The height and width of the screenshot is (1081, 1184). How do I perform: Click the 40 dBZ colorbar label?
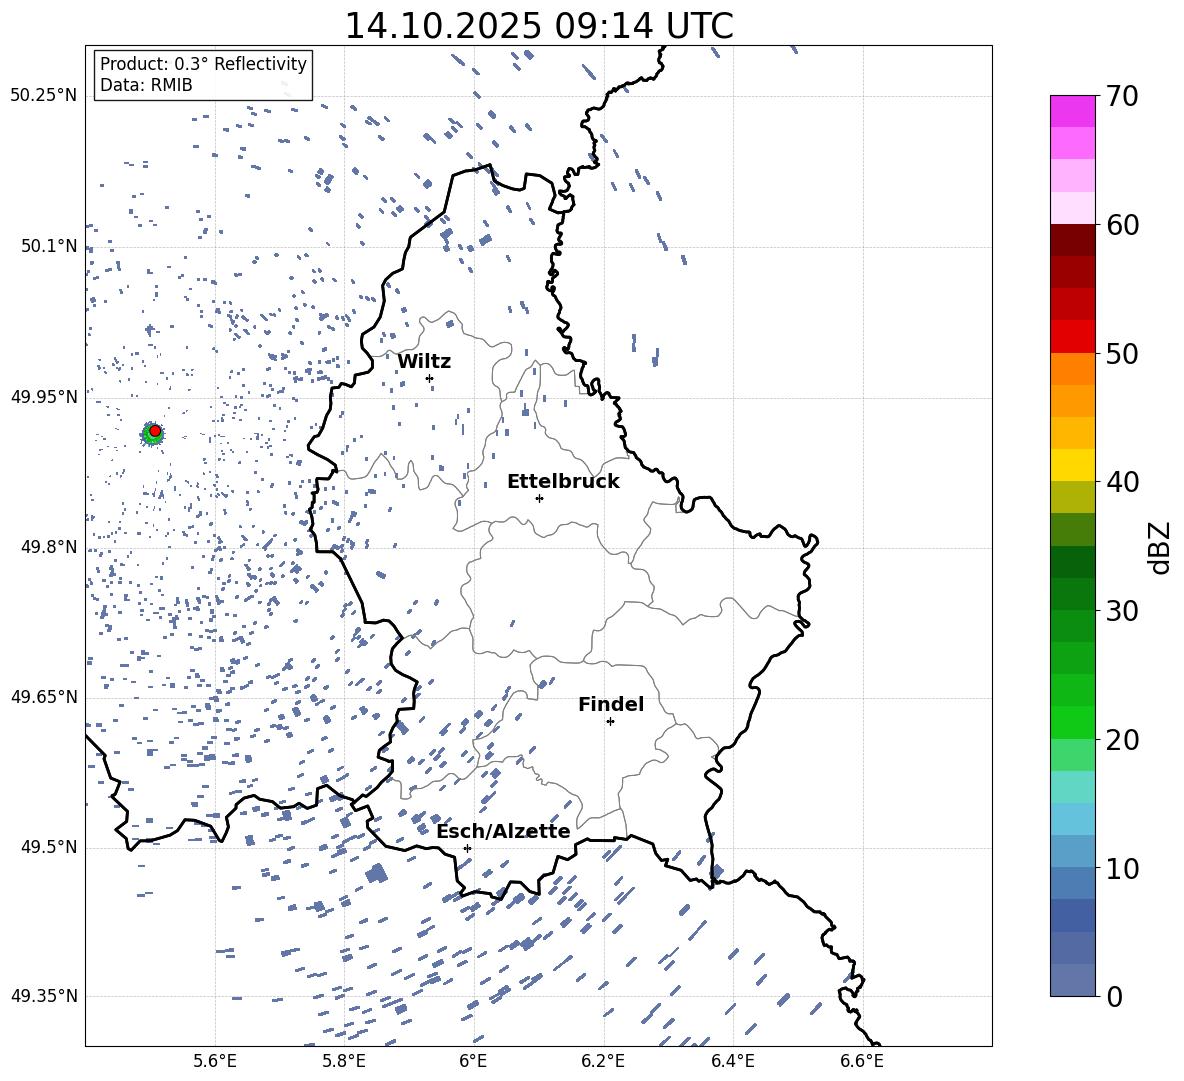(1121, 482)
